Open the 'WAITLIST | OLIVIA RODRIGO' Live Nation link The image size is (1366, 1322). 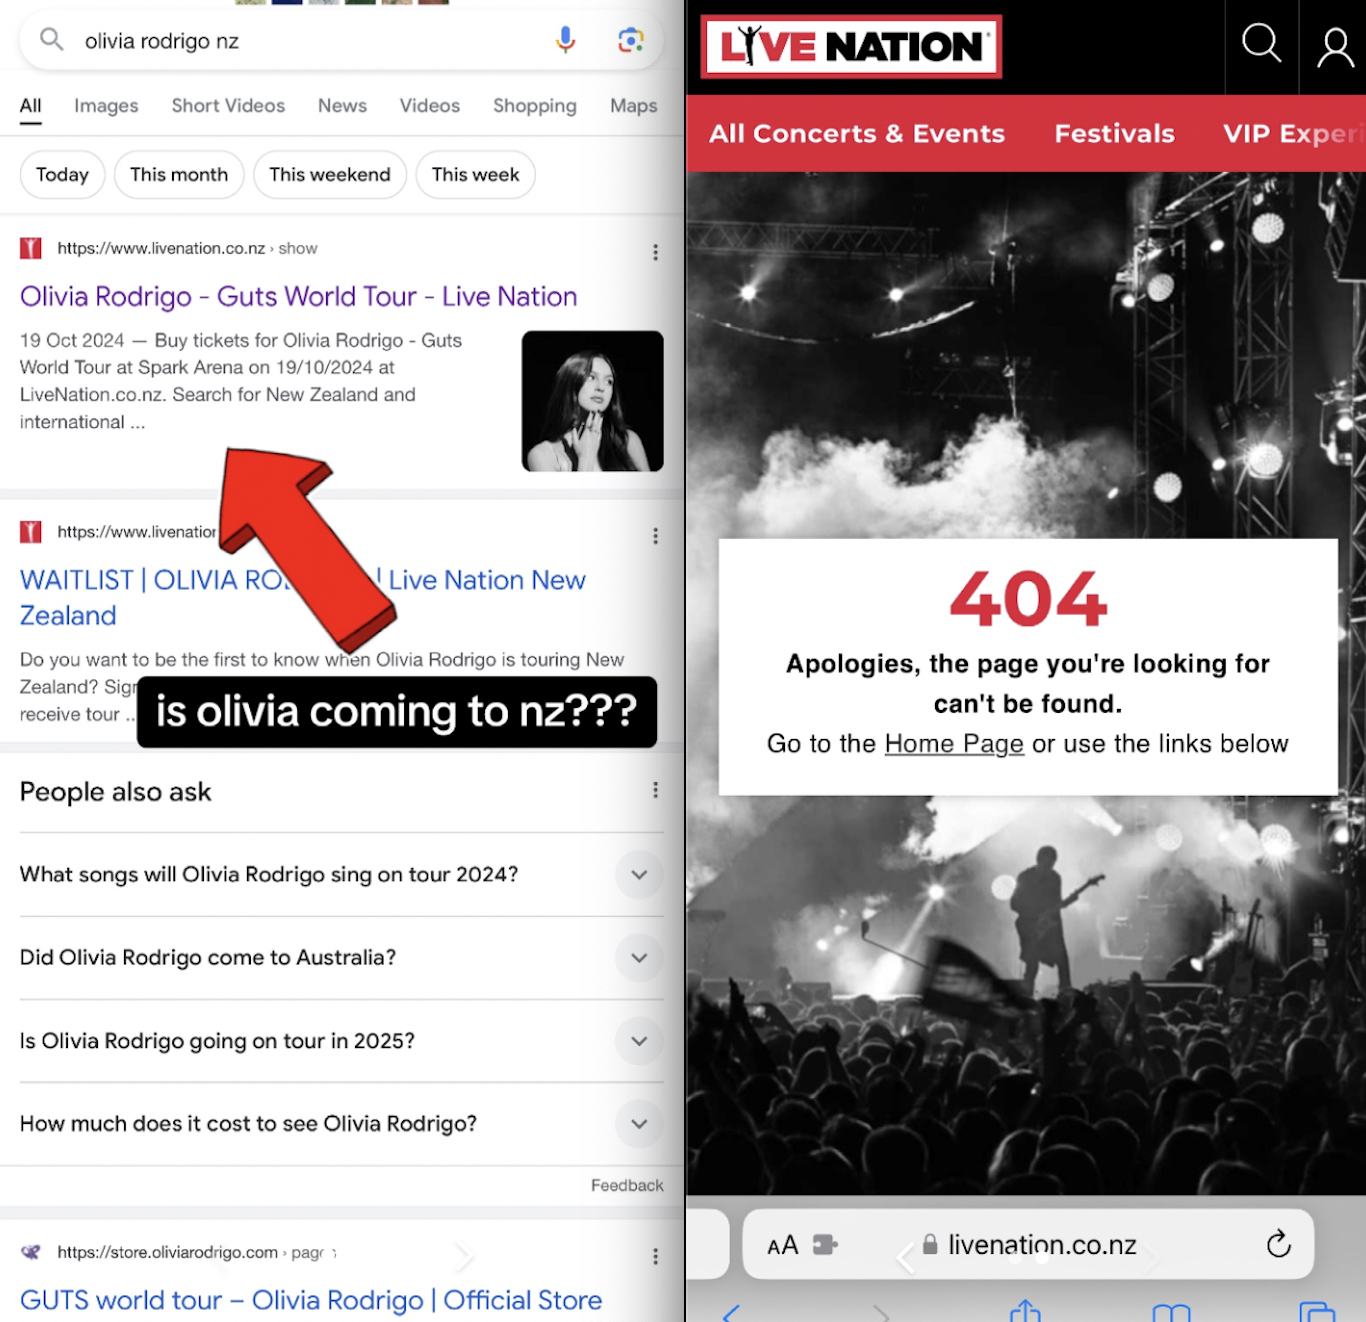[302, 597]
